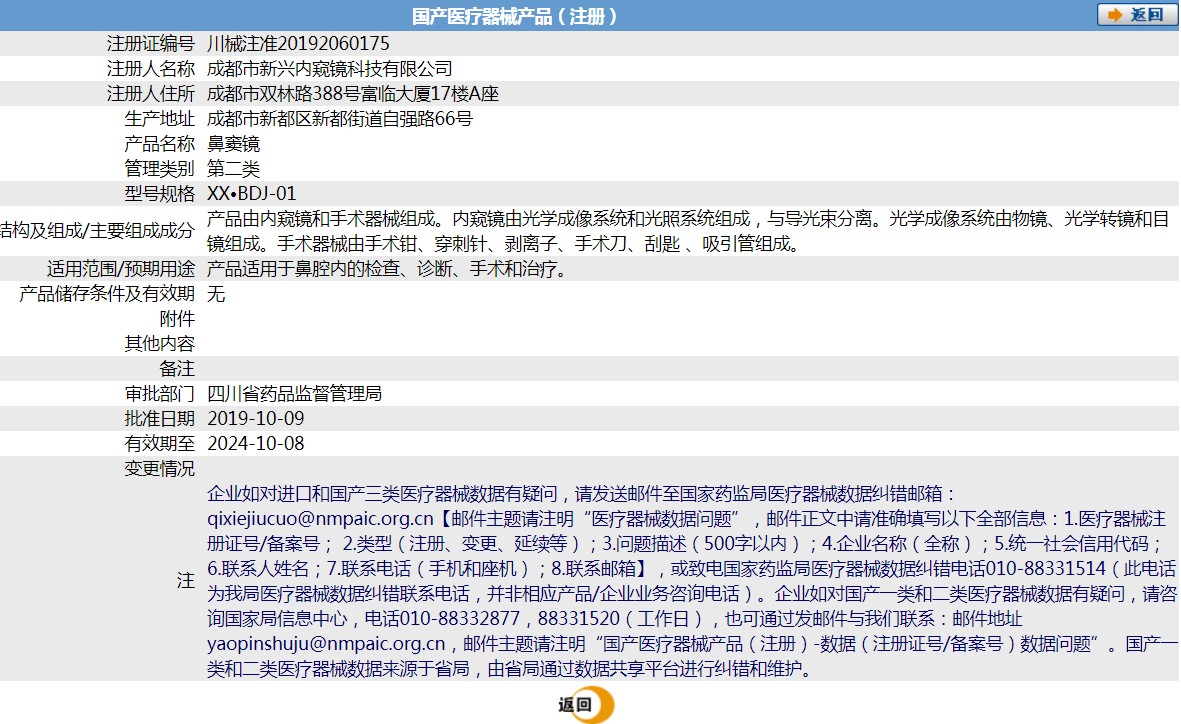Screen dimensions: 1181x724
Task: Select registrant name 成都市新兴内窥镜科技有限公司
Action: point(329,69)
